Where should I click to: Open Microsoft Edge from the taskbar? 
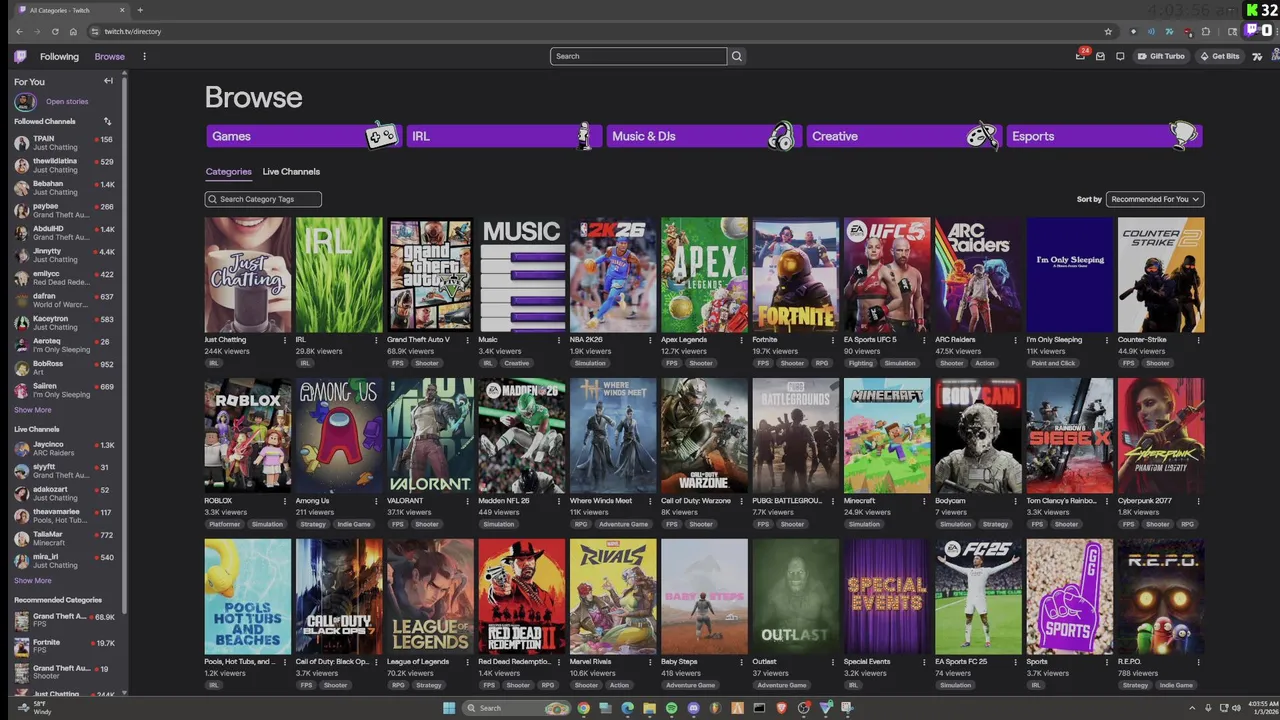(x=627, y=708)
